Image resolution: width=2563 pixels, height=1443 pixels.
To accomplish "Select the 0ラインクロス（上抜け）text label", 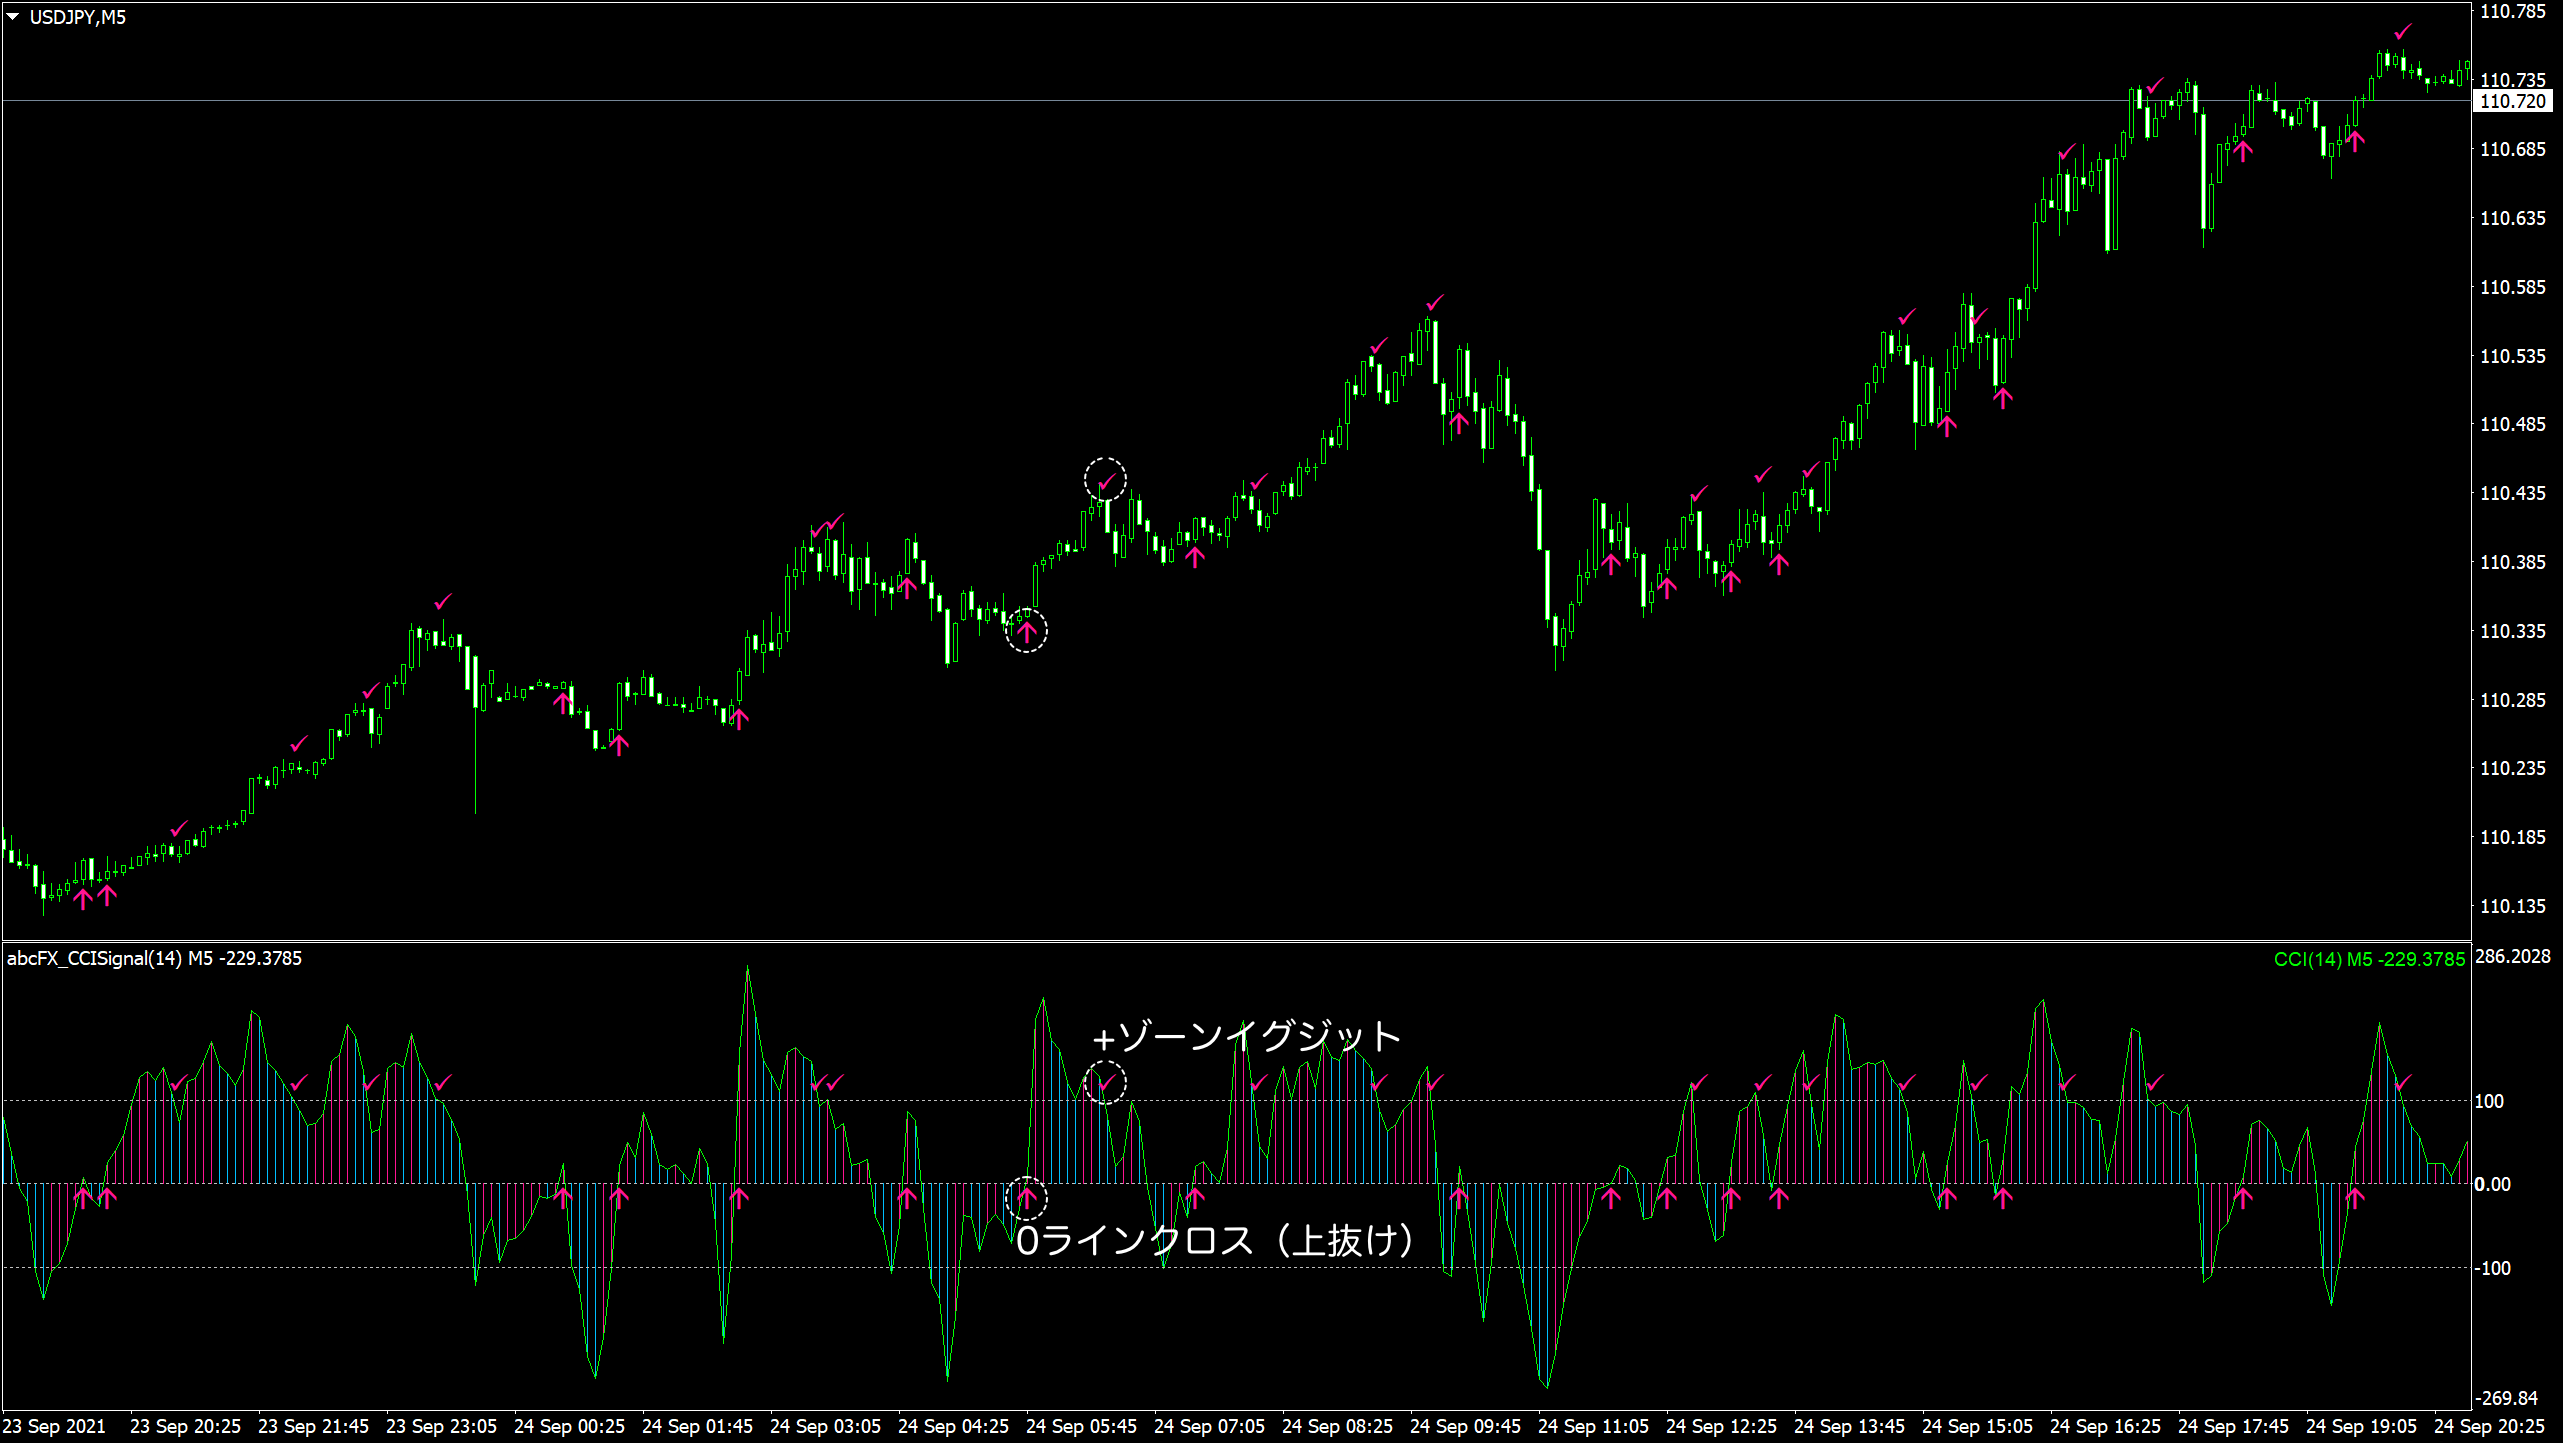I will [x=1215, y=1241].
